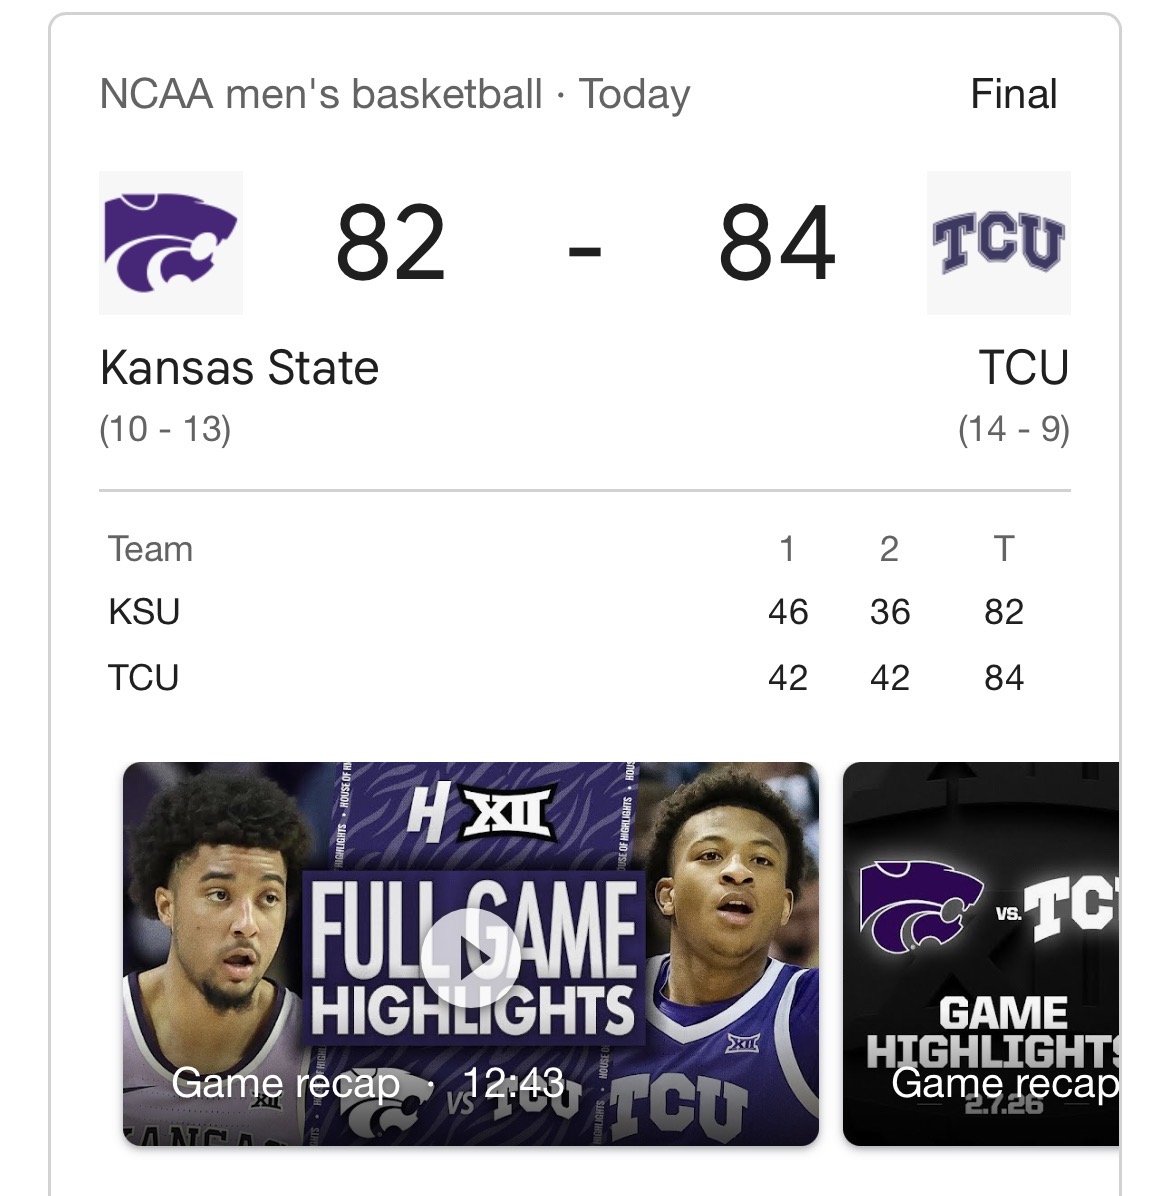Click the TCU team logo
Screen dimensions: 1170x1196
tap(998, 243)
